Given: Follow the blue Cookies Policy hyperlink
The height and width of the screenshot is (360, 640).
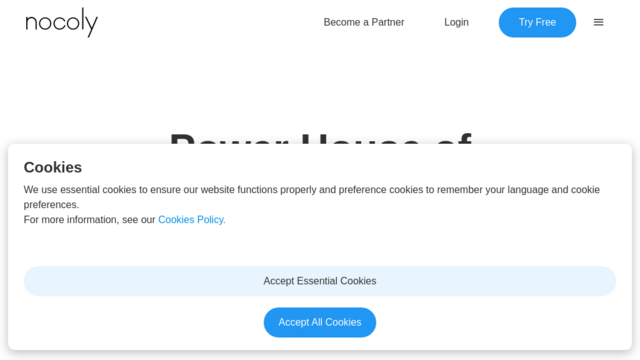Looking at the screenshot, I should tap(192, 220).
